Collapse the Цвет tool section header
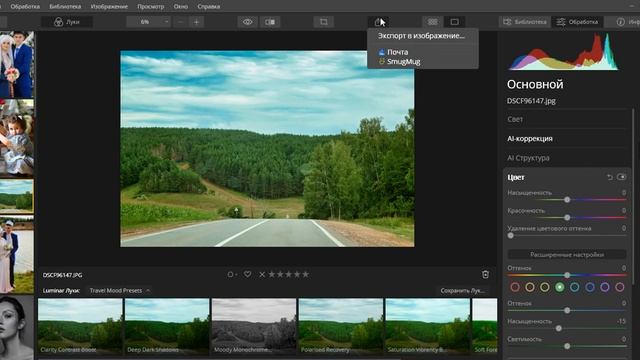Viewport: 640px width, 360px height. 516,178
